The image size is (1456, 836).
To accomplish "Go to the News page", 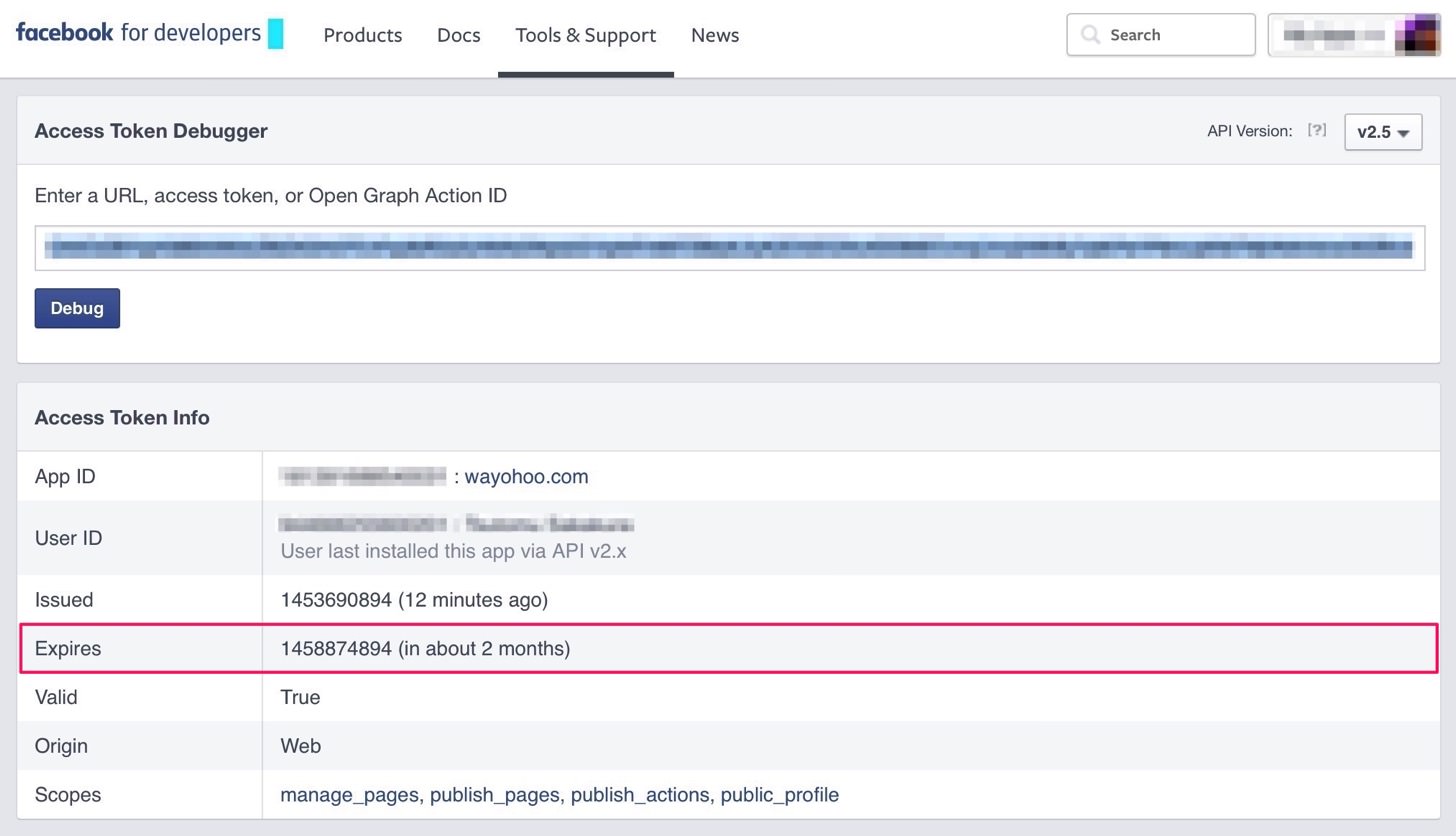I will click(x=715, y=35).
